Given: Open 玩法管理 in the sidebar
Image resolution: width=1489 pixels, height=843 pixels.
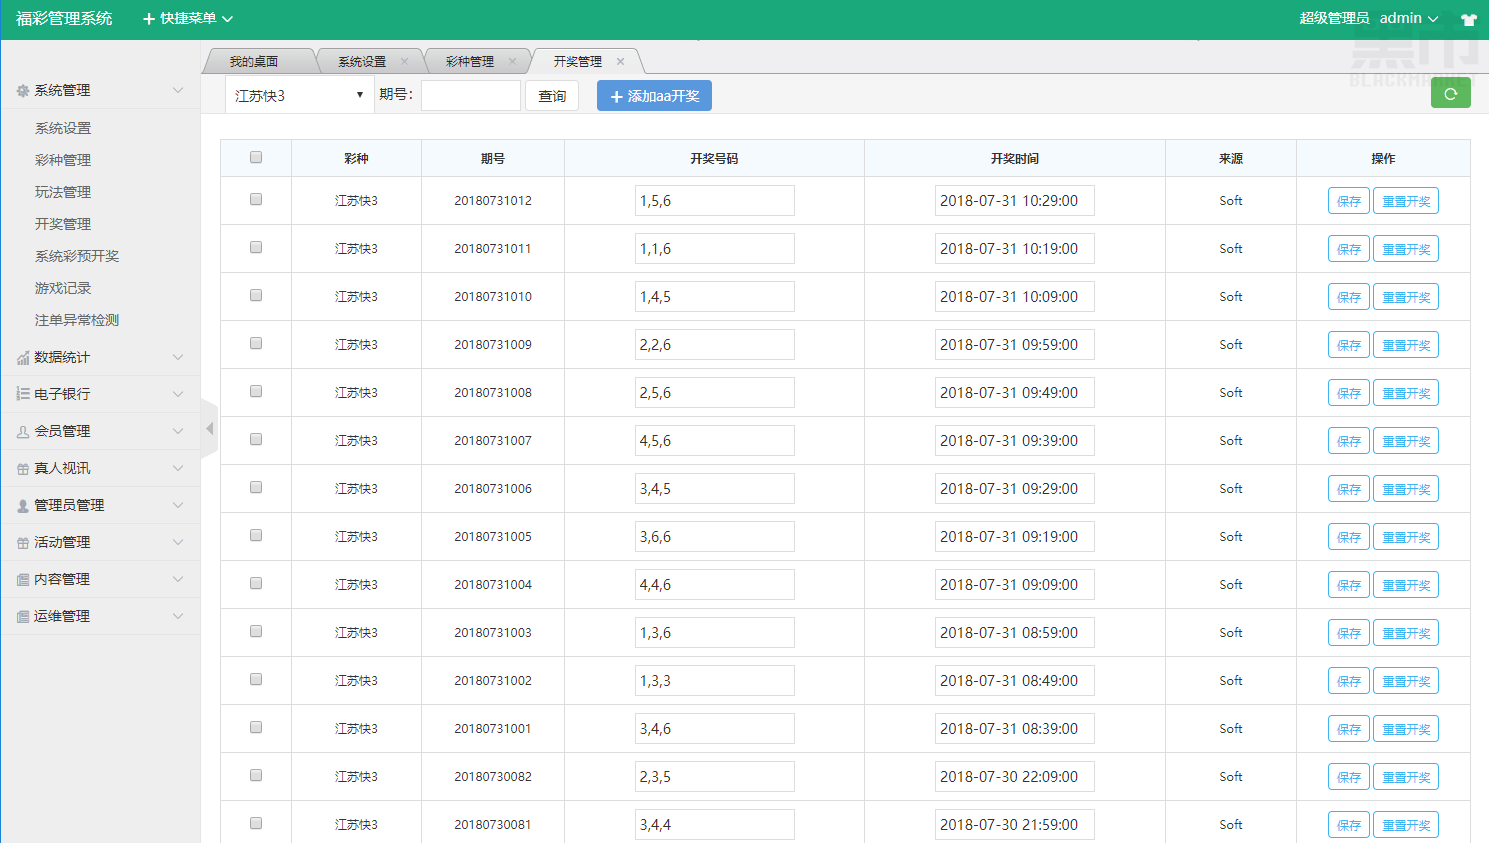Looking at the screenshot, I should (63, 192).
